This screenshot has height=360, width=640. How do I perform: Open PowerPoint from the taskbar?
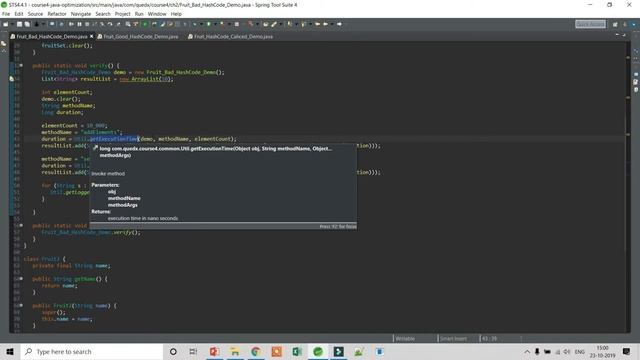(214, 351)
